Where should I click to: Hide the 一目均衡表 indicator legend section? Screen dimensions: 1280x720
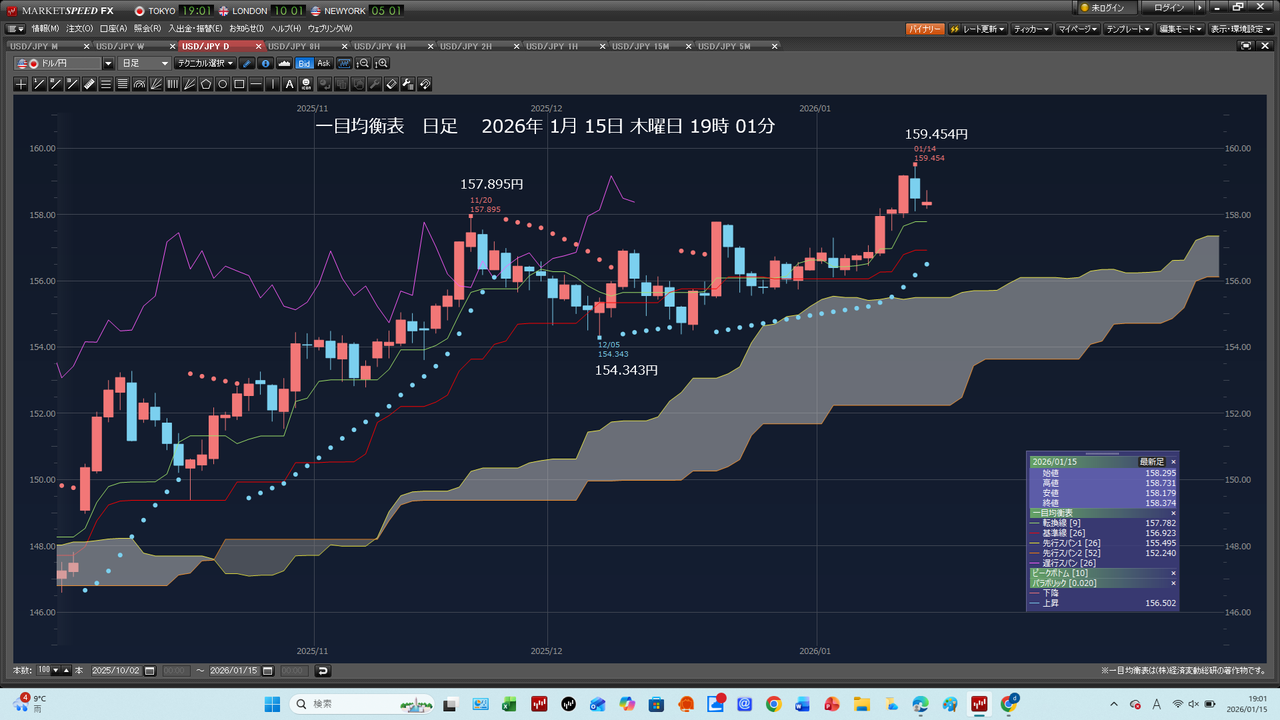click(1173, 513)
